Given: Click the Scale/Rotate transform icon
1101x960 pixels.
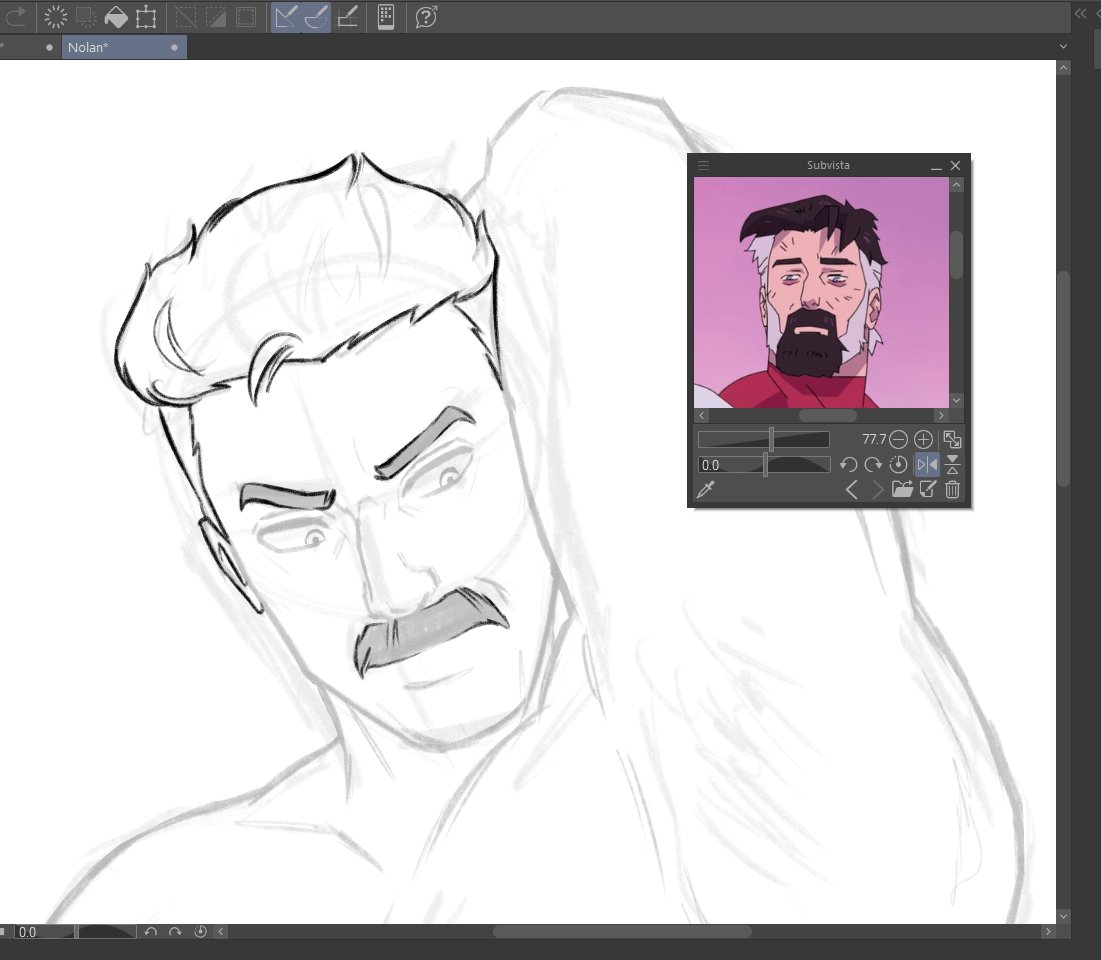Looking at the screenshot, I should 146,16.
